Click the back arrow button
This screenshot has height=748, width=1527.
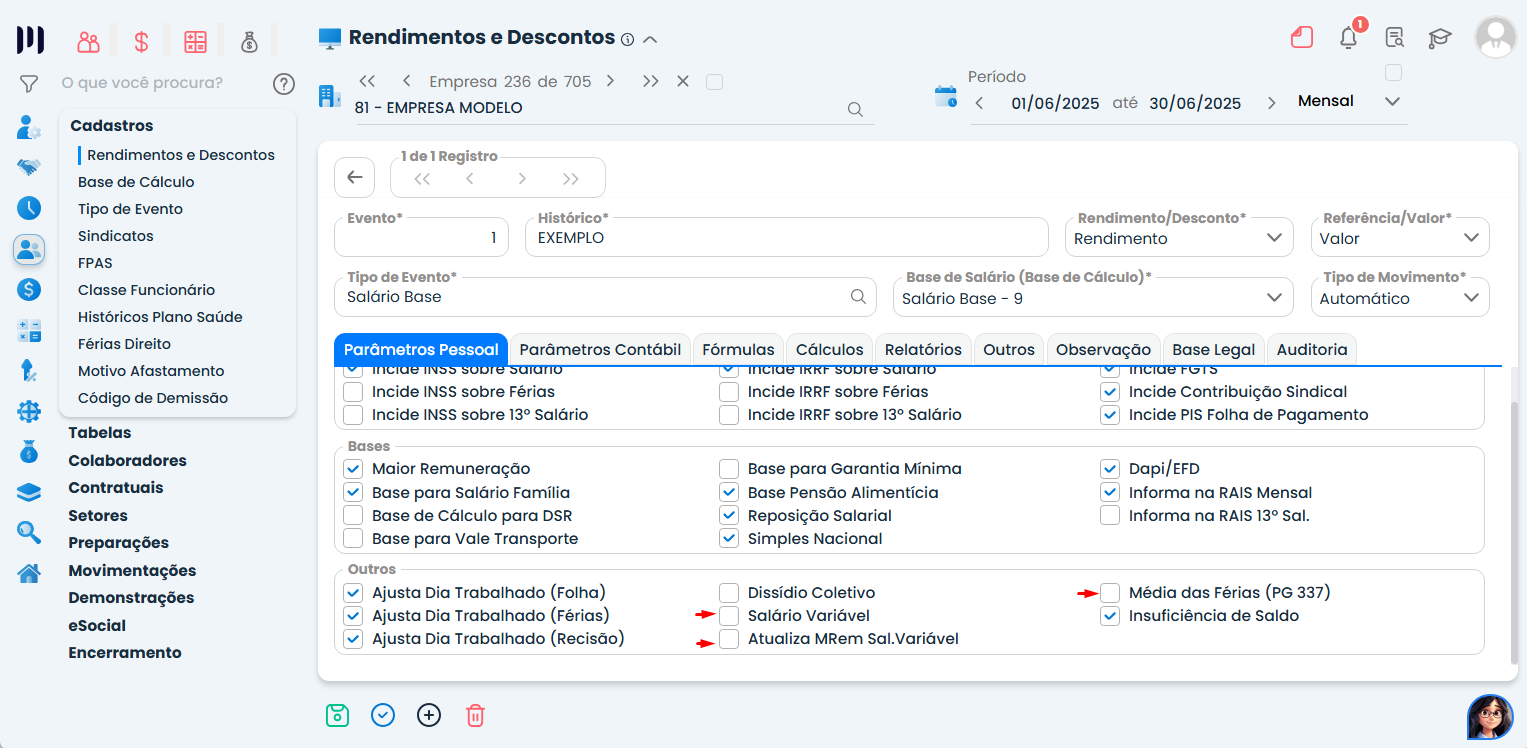pos(354,177)
